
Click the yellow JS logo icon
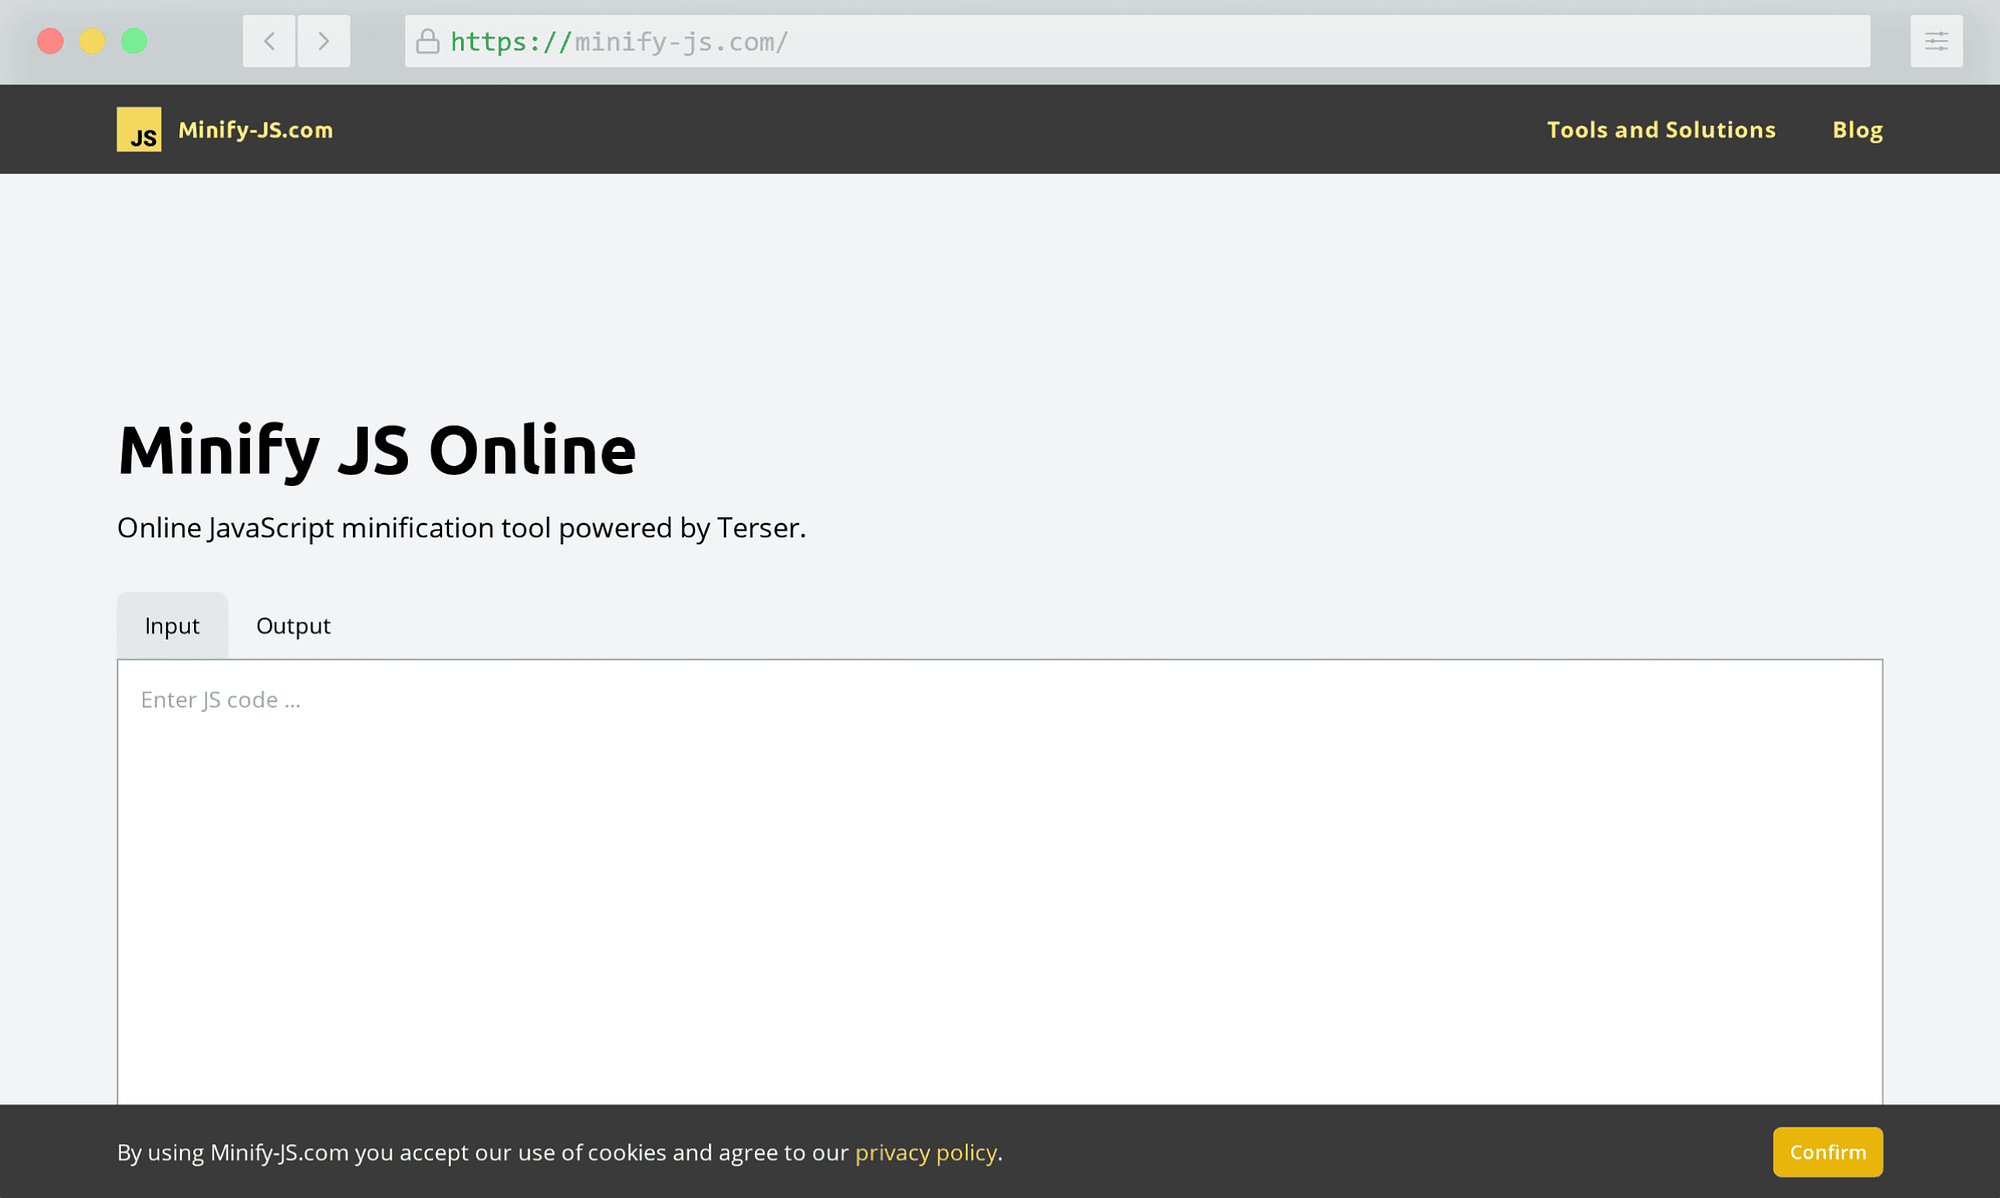tap(139, 129)
